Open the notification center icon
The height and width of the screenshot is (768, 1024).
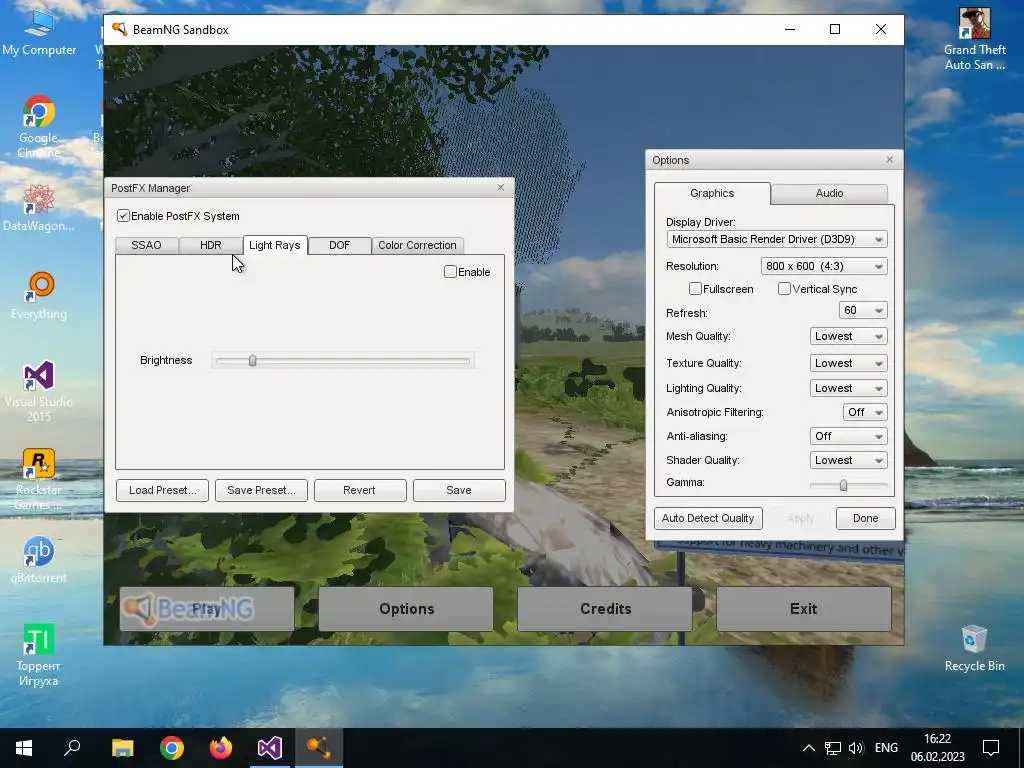pos(991,748)
